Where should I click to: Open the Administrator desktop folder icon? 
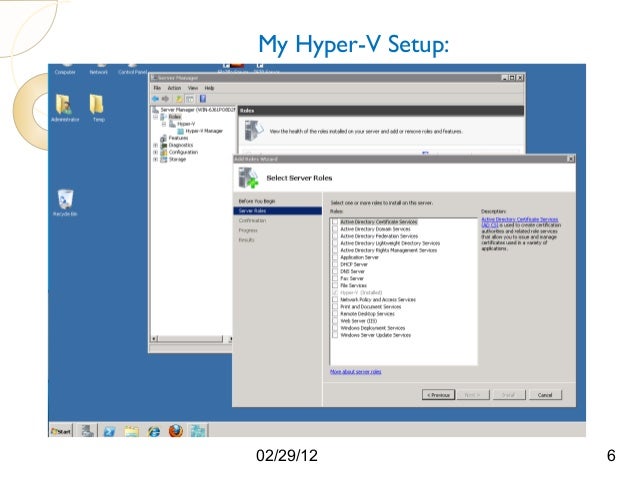pos(65,108)
